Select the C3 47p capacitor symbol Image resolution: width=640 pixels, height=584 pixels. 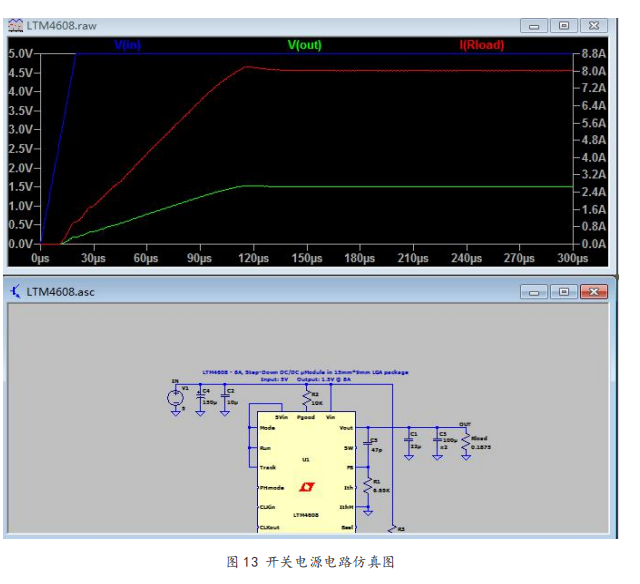[x=368, y=443]
